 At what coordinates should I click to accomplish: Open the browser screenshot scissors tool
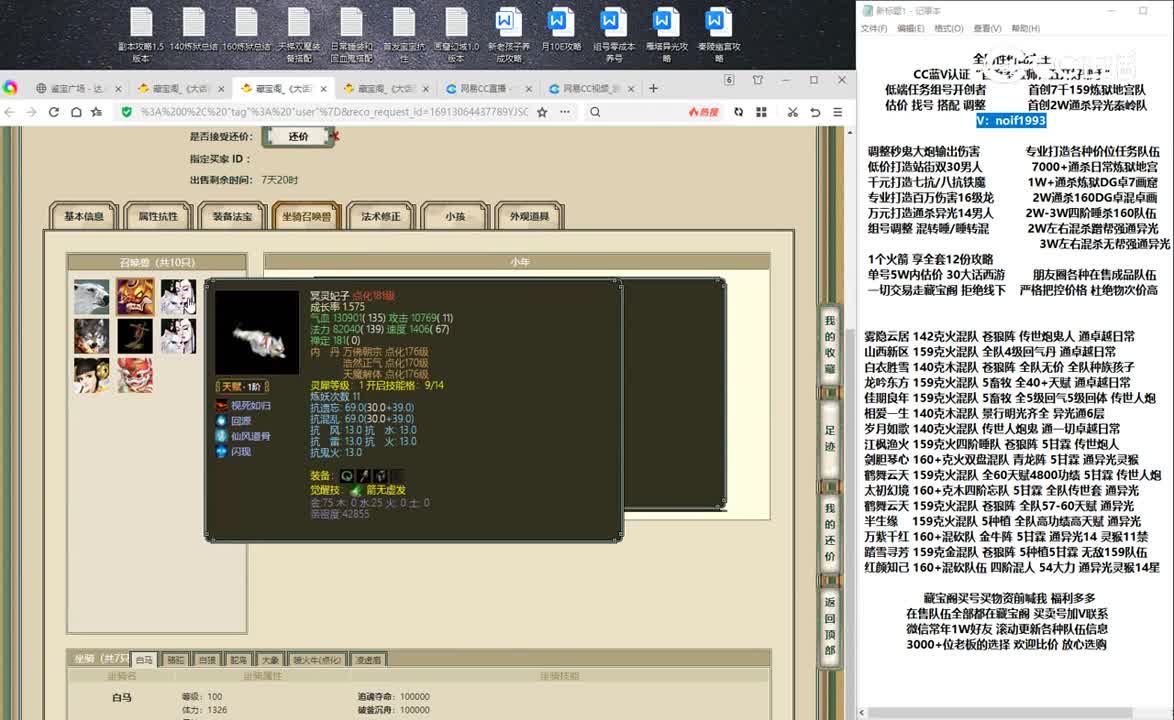792,112
